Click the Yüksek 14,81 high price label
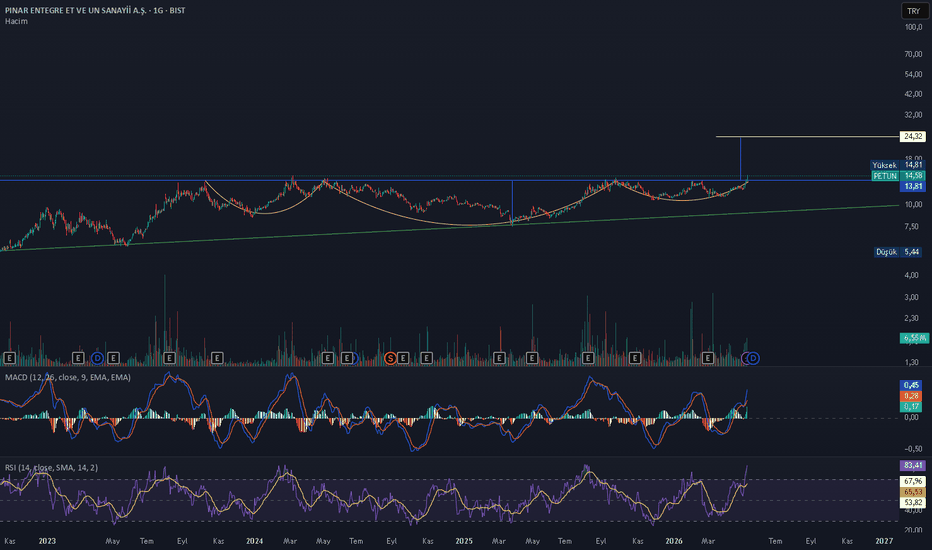932x550 pixels. pos(898,165)
